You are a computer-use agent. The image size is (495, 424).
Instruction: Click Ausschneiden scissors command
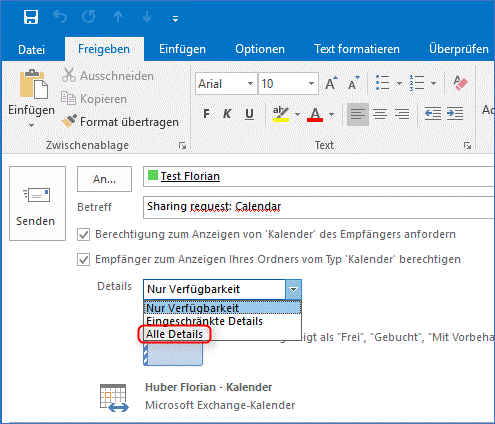point(107,76)
